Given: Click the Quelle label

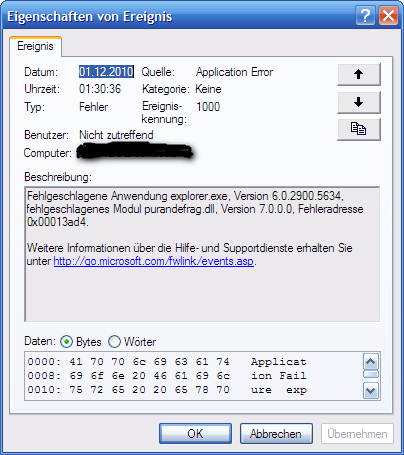Looking at the screenshot, I should [158, 72].
